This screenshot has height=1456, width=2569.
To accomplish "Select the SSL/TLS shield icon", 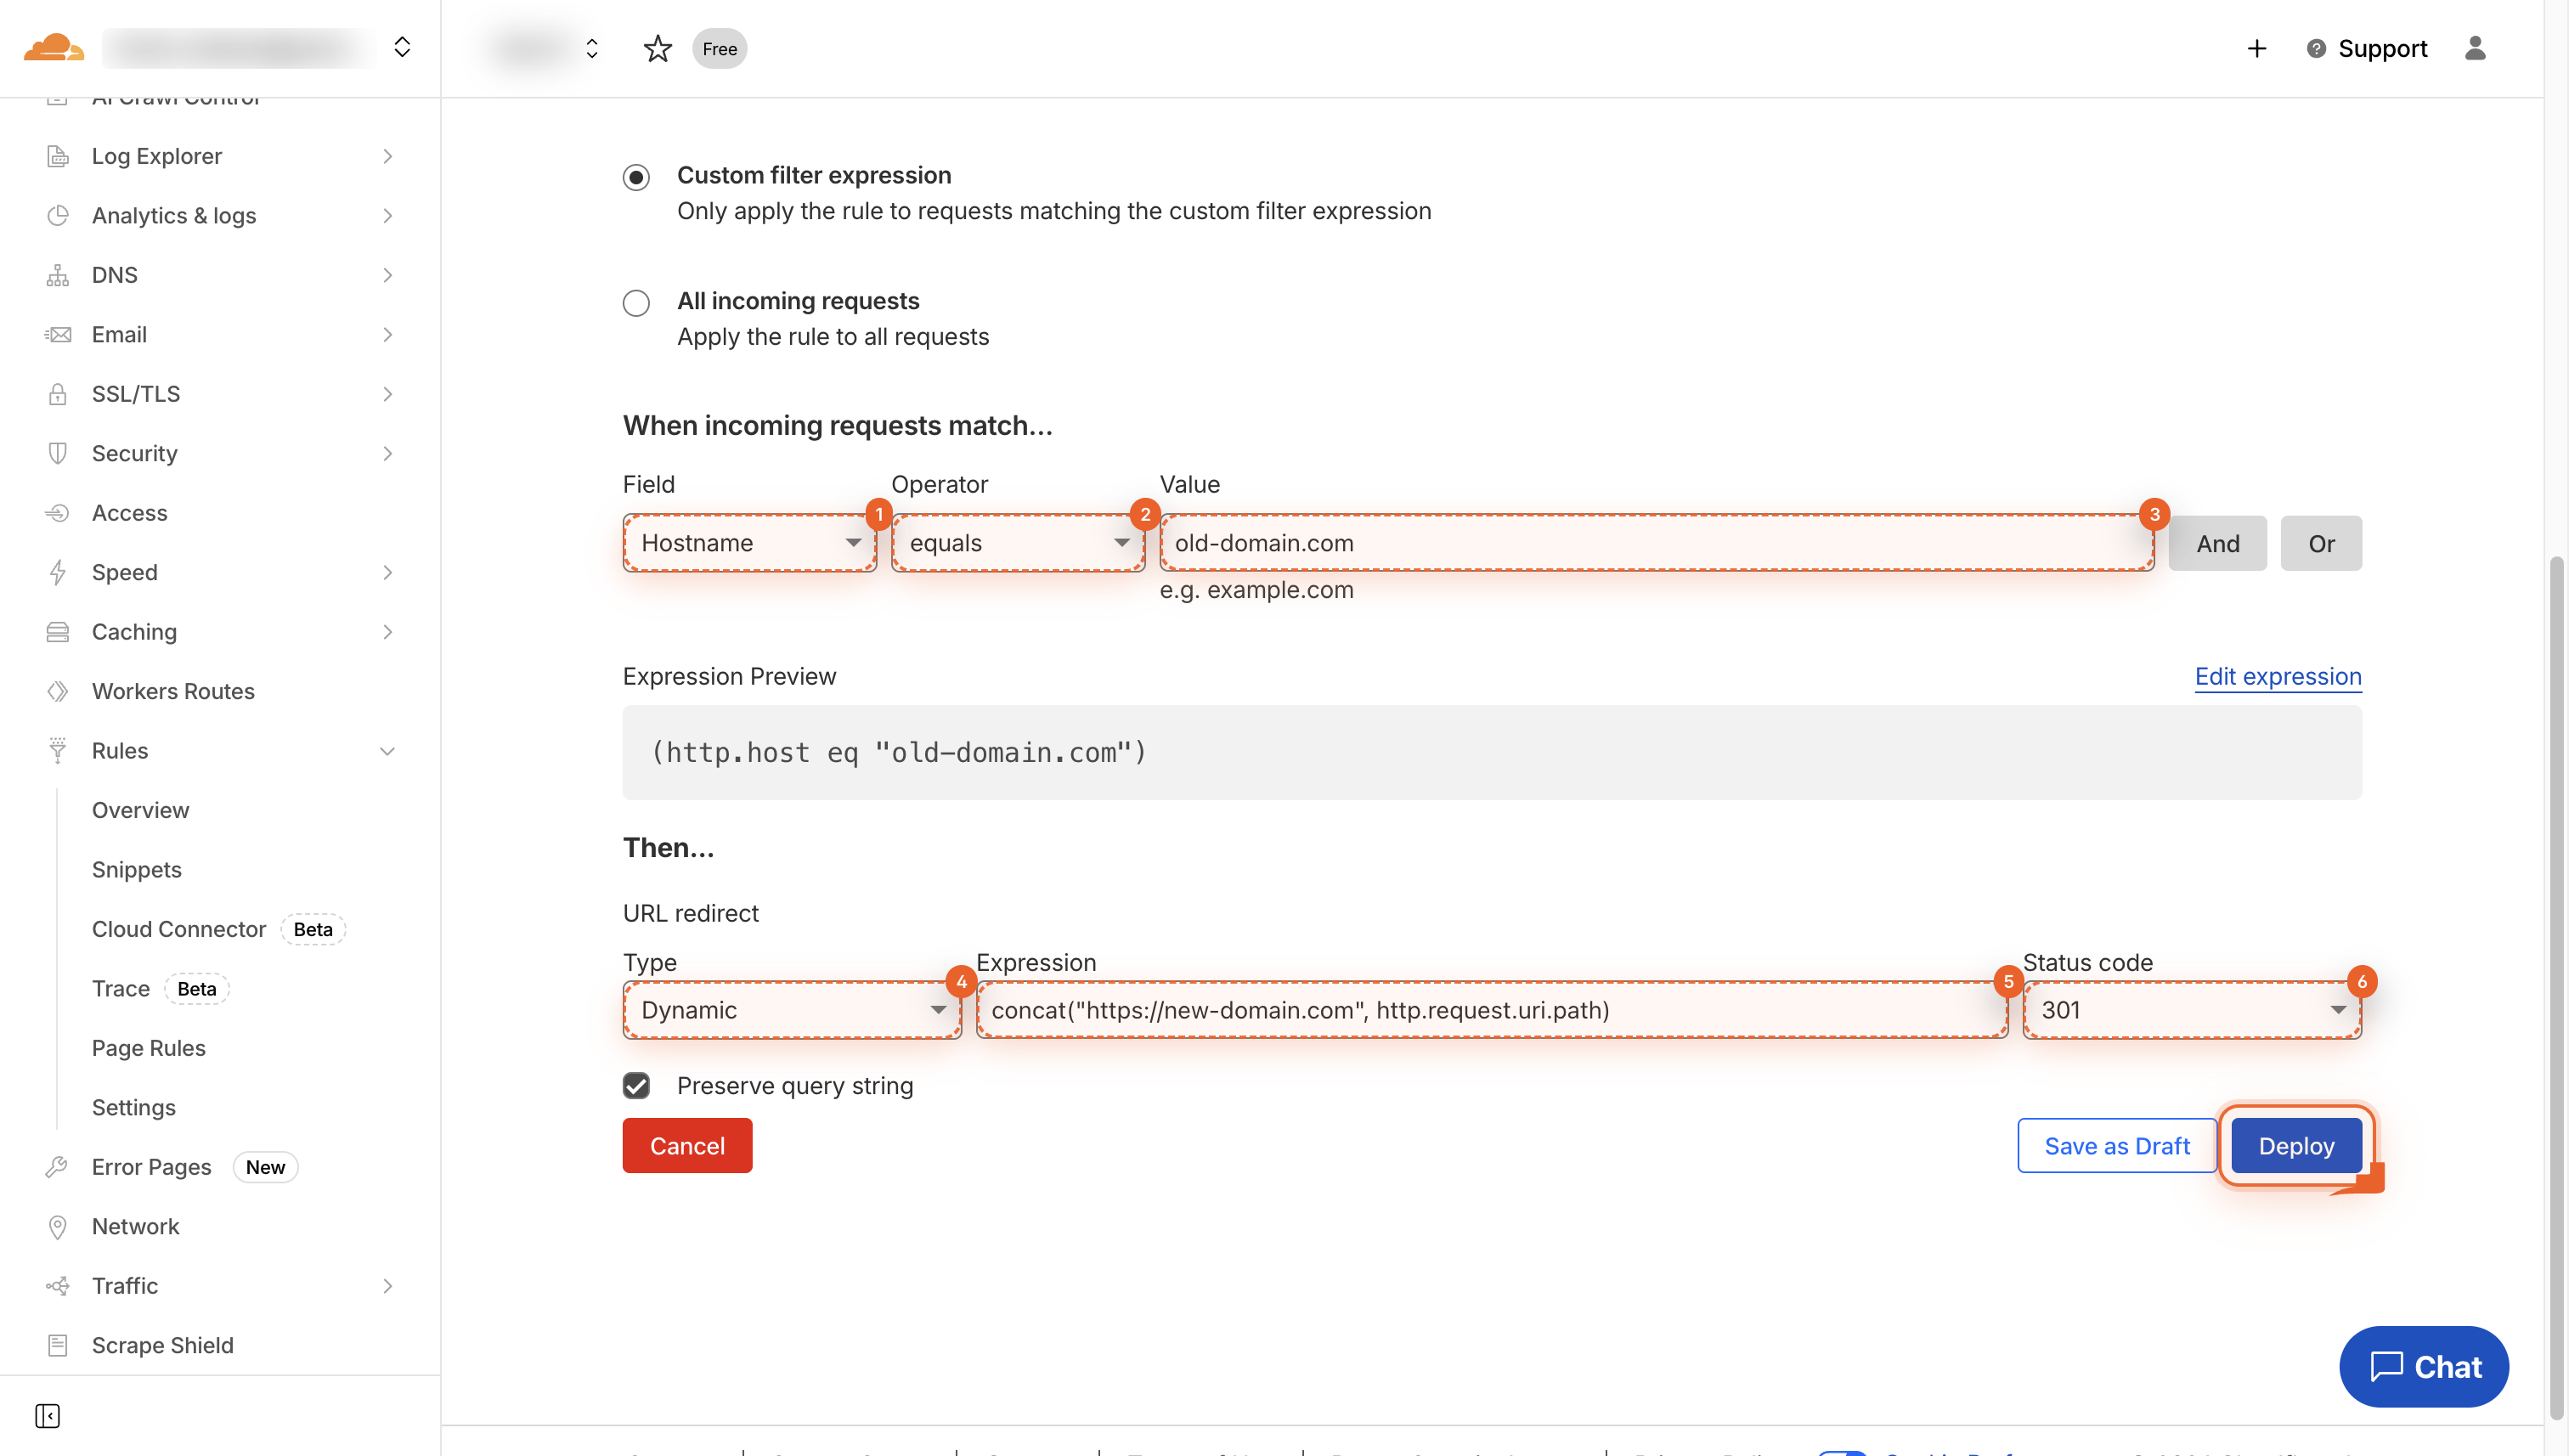I will [57, 393].
